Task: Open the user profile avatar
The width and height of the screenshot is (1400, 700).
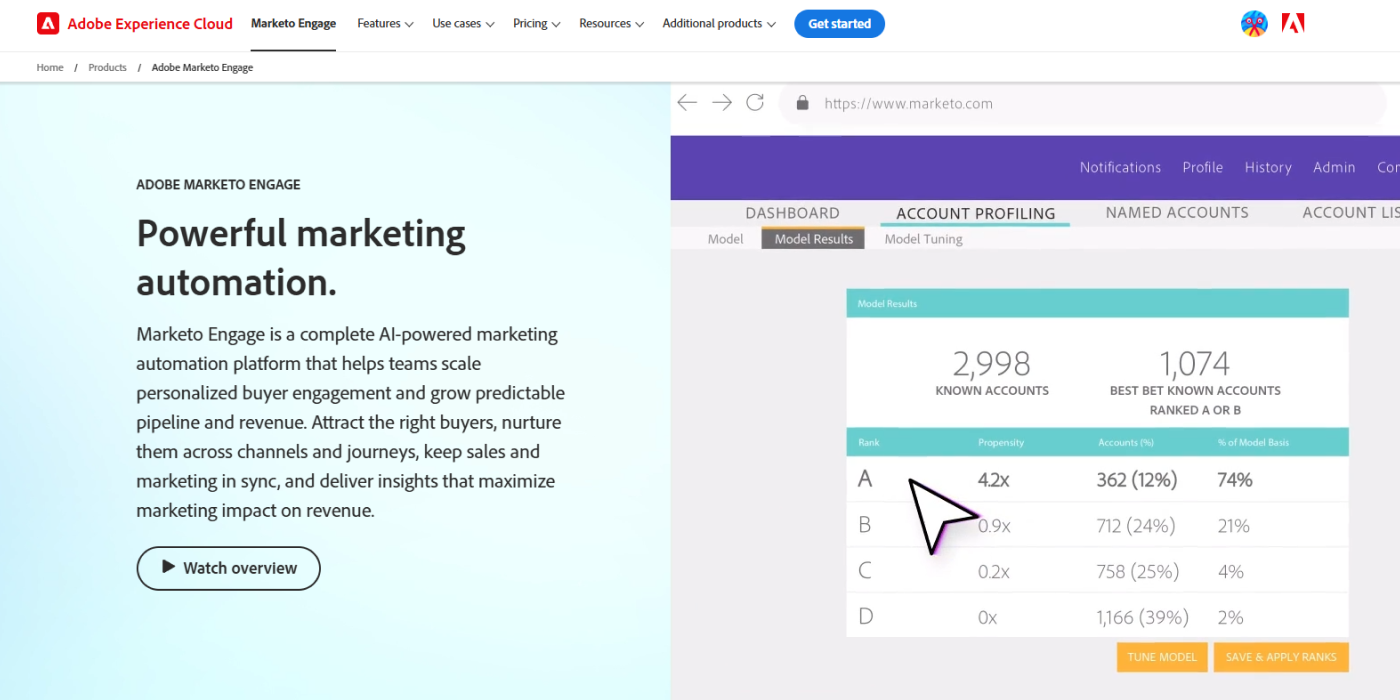Action: pos(1254,23)
